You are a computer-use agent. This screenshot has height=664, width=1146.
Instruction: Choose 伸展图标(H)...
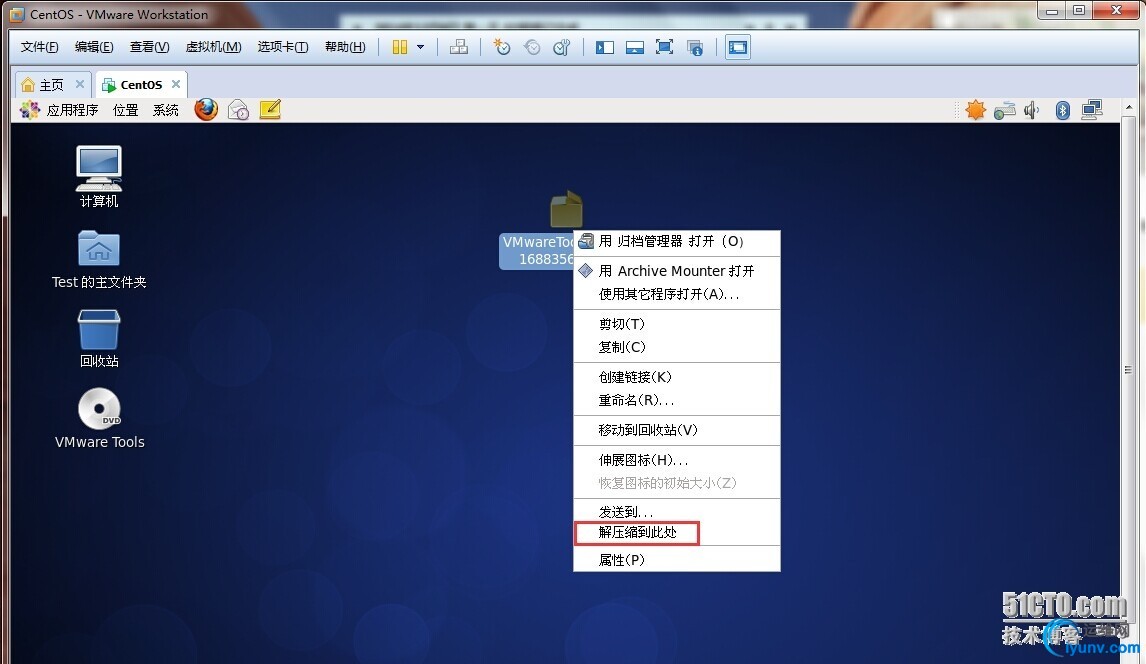[677, 460]
